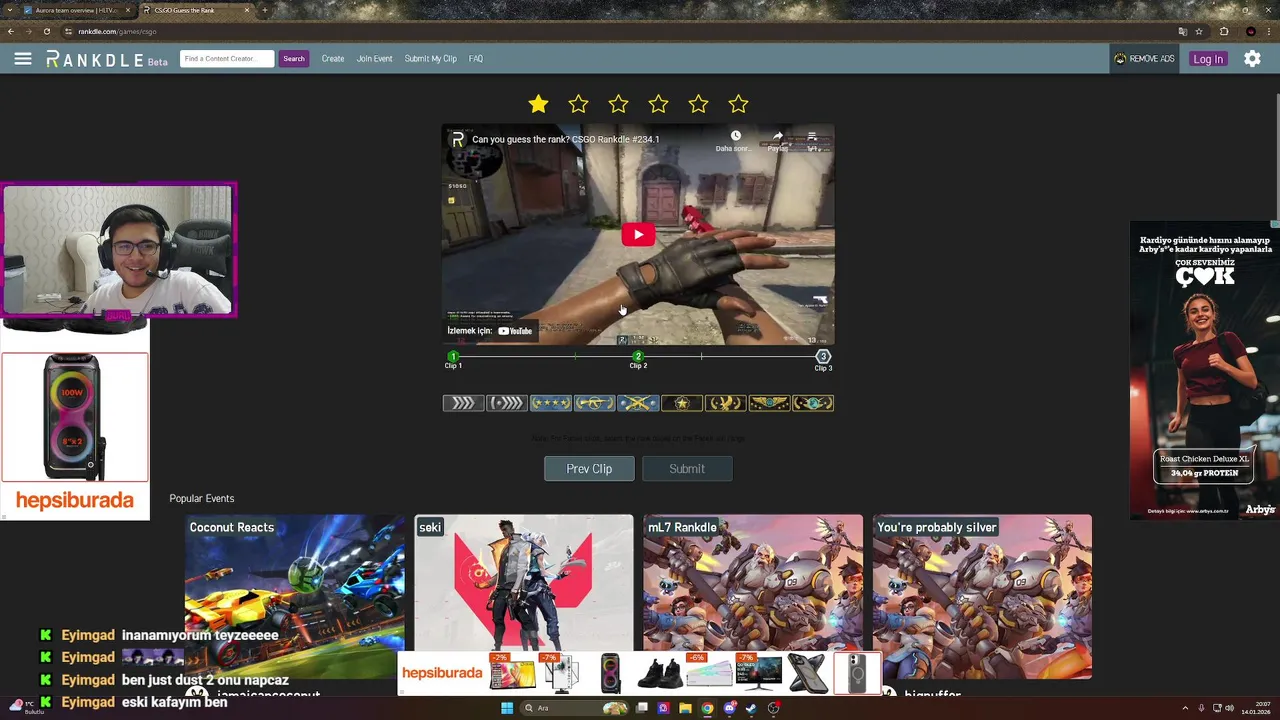Open the Rankdle channel avatar in video

458,139
